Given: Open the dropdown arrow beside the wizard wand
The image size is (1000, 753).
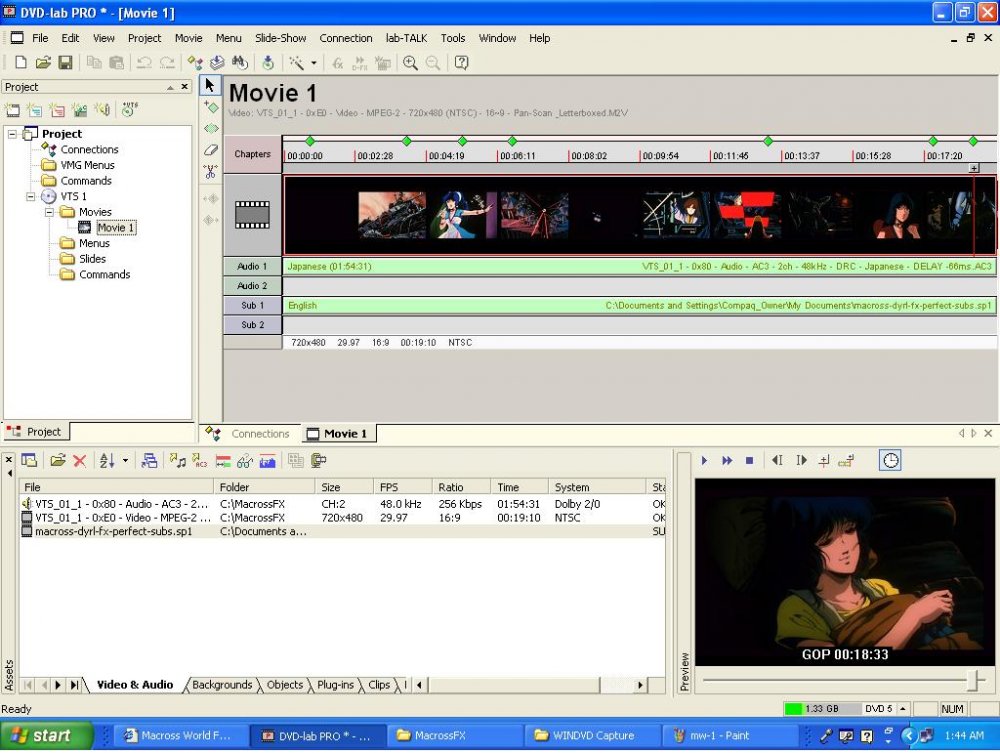Looking at the screenshot, I should 313,63.
